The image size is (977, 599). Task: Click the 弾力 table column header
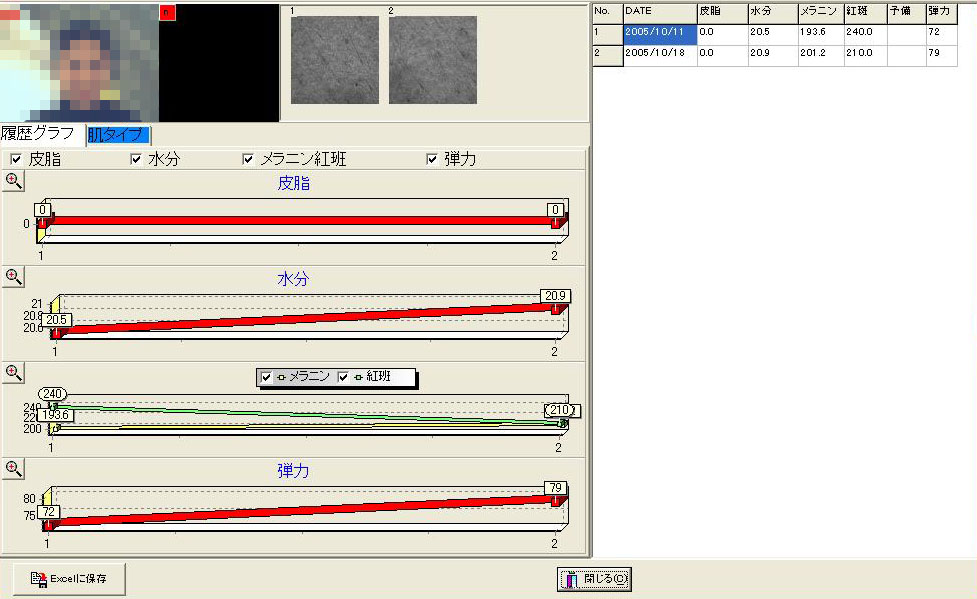pos(941,13)
